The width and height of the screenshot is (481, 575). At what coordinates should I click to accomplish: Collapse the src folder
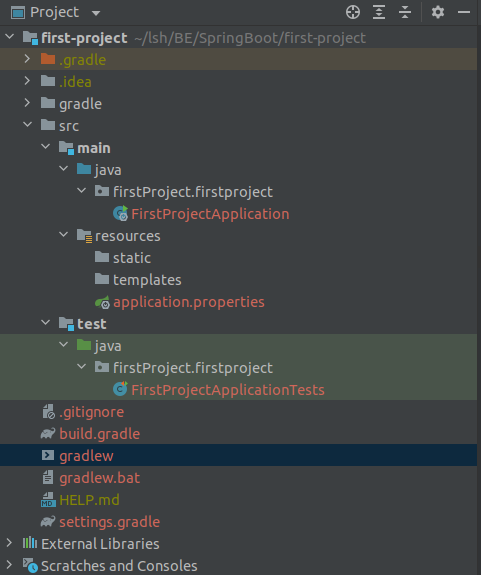point(27,125)
